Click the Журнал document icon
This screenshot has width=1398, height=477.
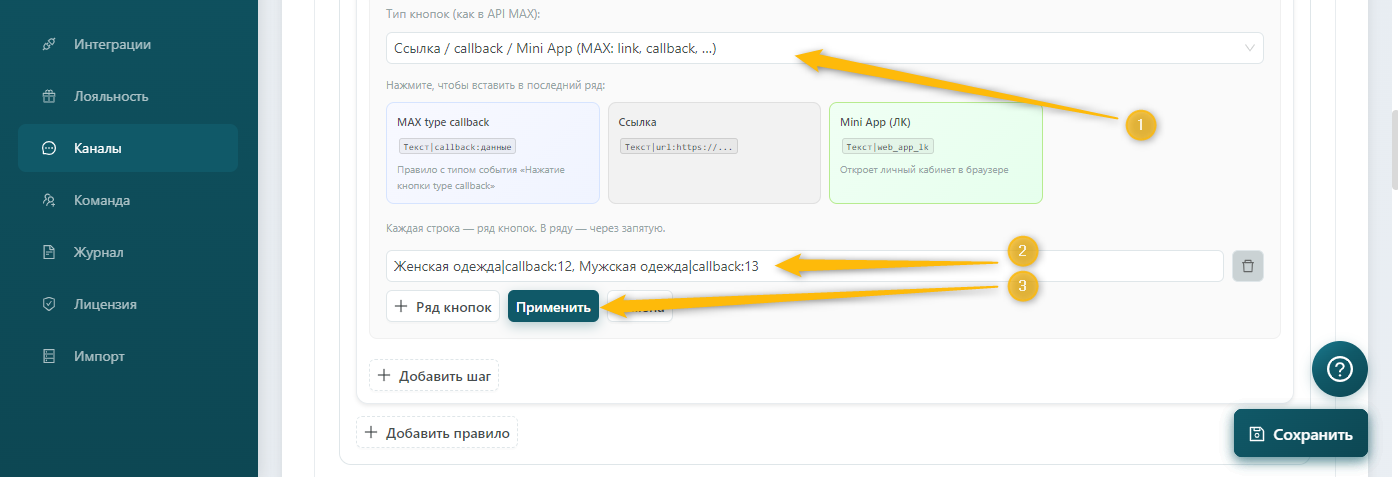coord(48,253)
